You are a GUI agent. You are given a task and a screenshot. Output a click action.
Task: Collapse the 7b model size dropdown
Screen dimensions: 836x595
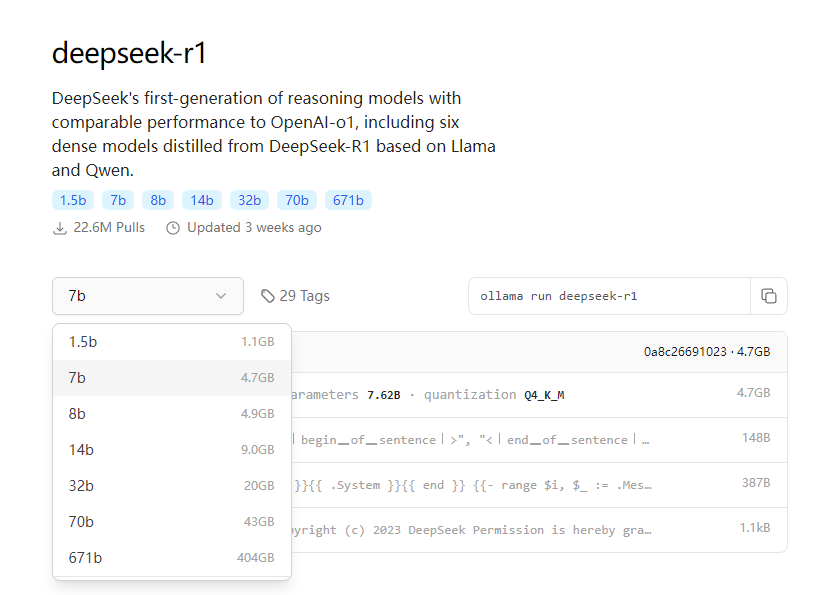pos(148,296)
